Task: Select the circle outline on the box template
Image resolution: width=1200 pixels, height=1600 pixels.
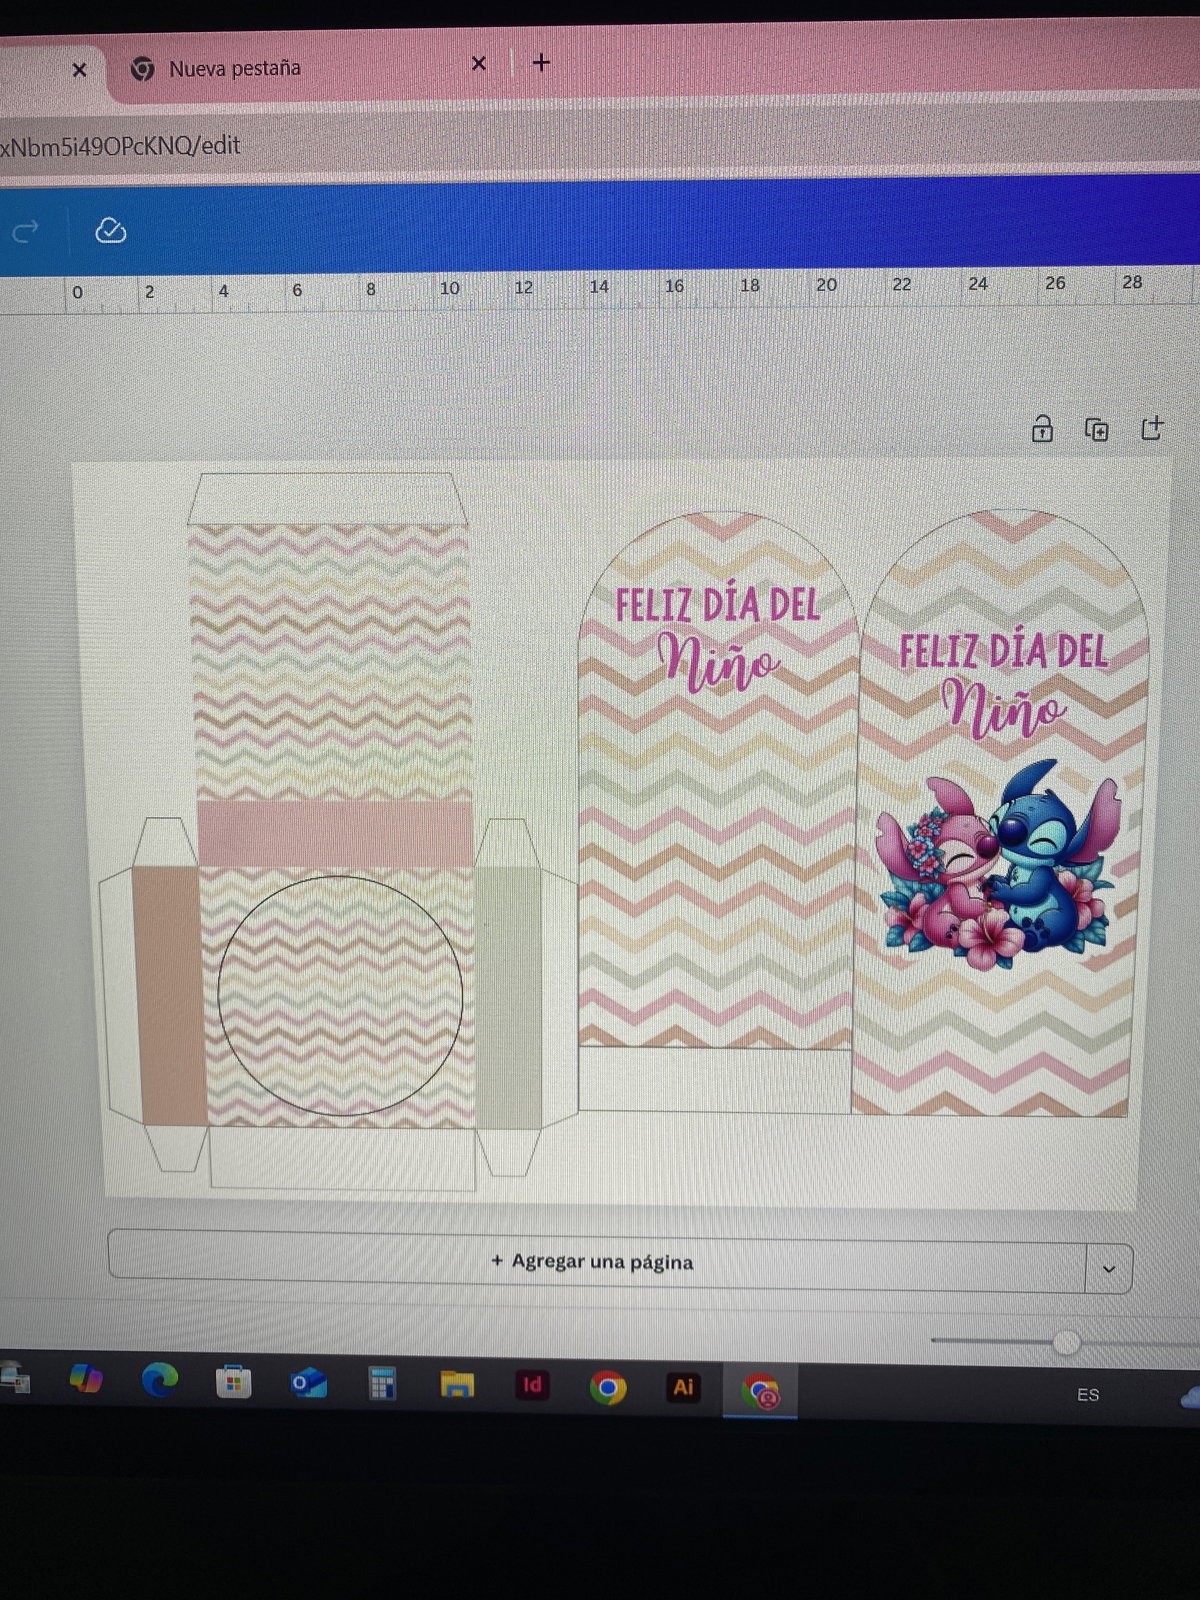Action: pyautogui.click(x=219, y=995)
